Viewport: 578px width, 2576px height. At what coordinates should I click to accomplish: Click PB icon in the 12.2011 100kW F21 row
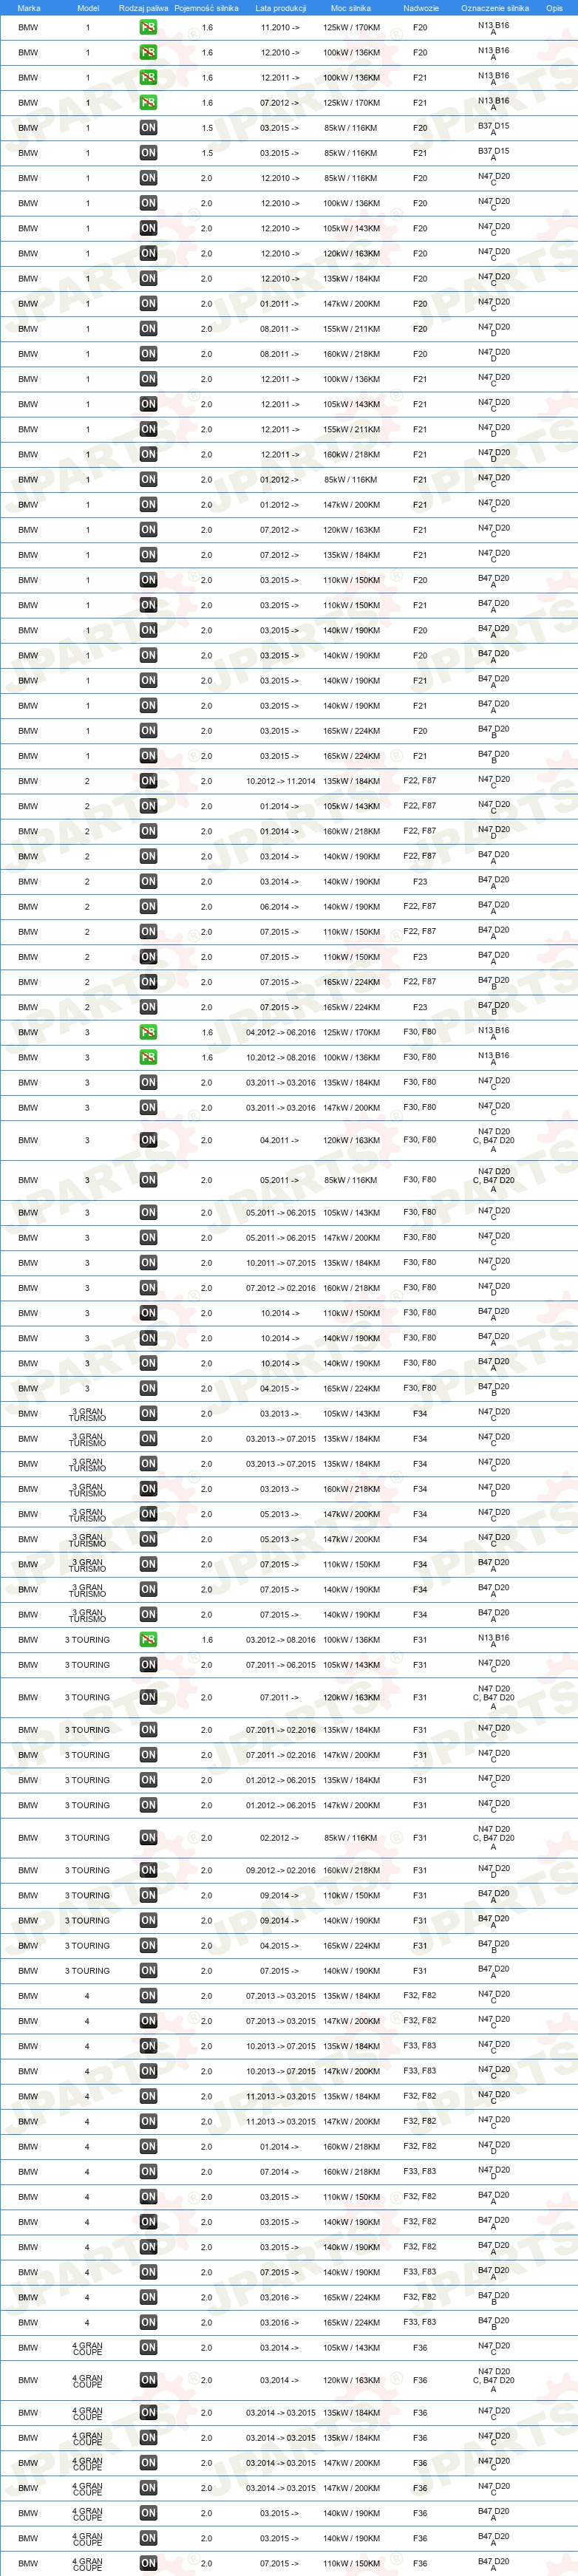pyautogui.click(x=148, y=78)
